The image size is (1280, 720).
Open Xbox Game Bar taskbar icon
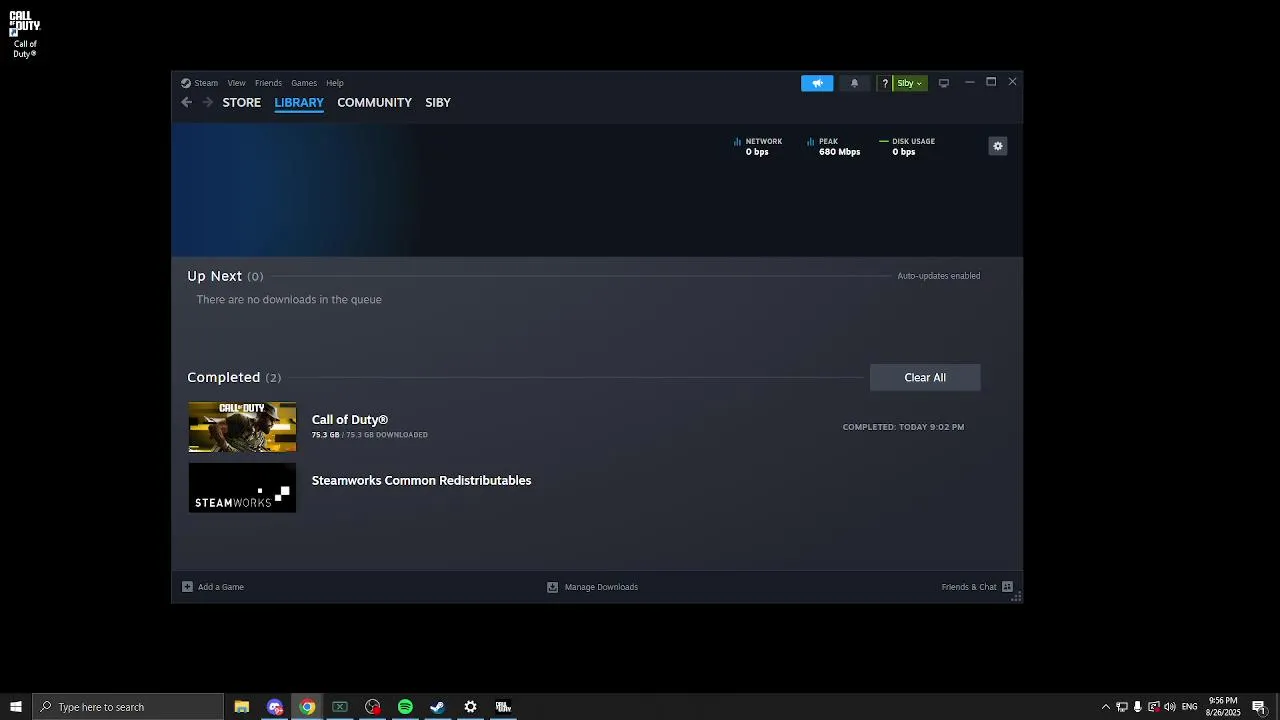(x=340, y=707)
